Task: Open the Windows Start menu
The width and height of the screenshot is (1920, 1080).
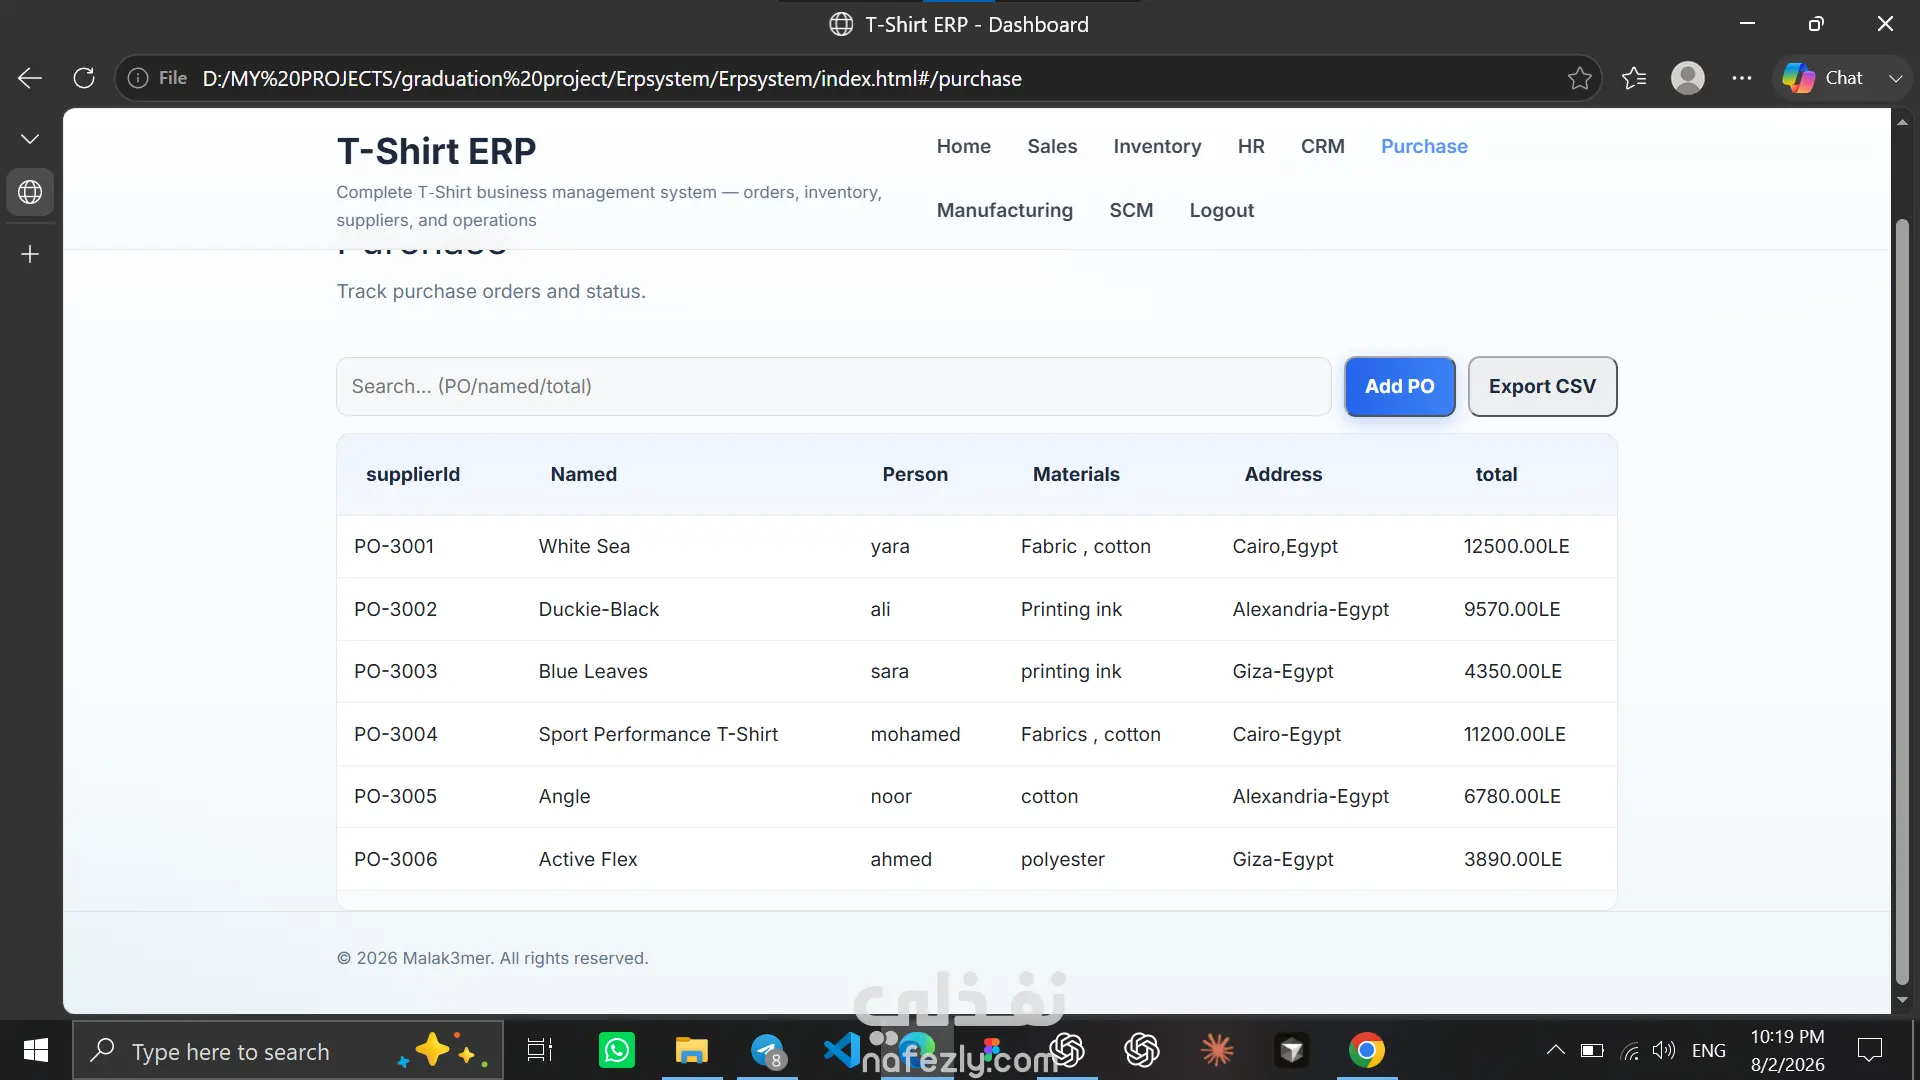Action: [36, 1050]
